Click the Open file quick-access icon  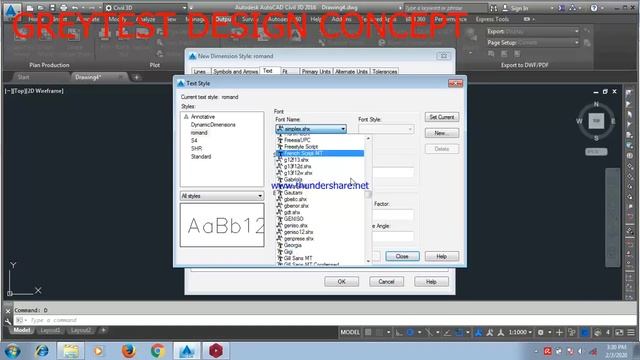[x=41, y=8]
